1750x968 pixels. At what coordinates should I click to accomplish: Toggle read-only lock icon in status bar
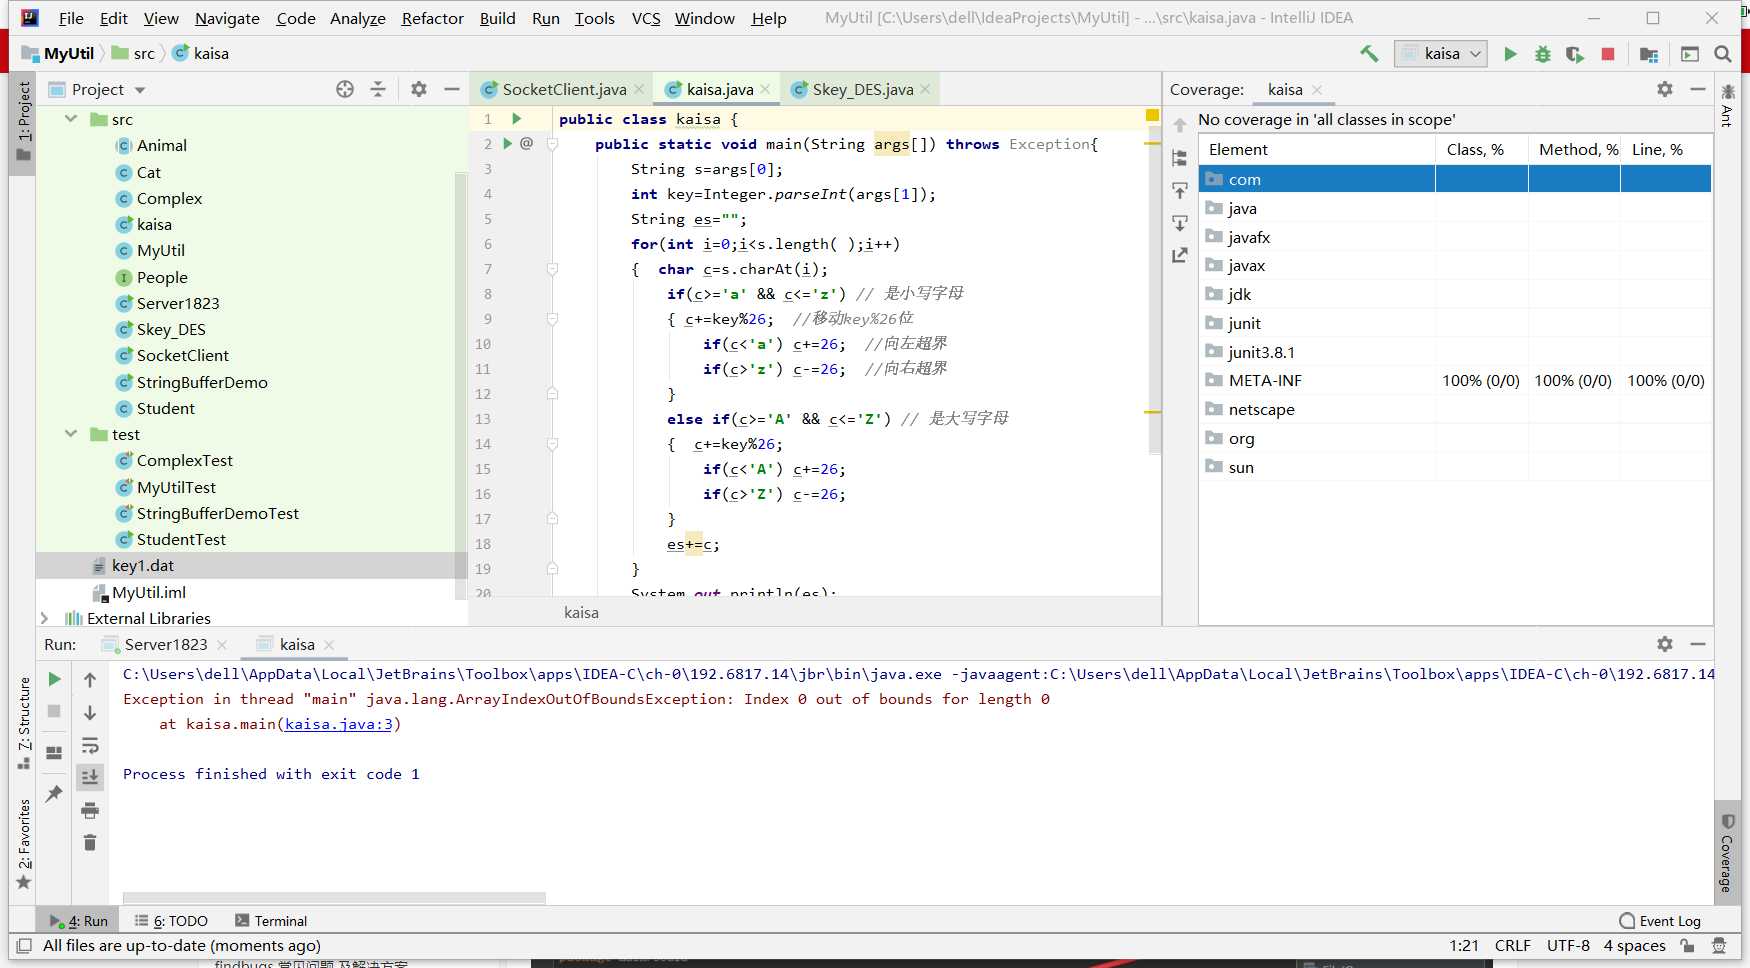tap(1687, 945)
